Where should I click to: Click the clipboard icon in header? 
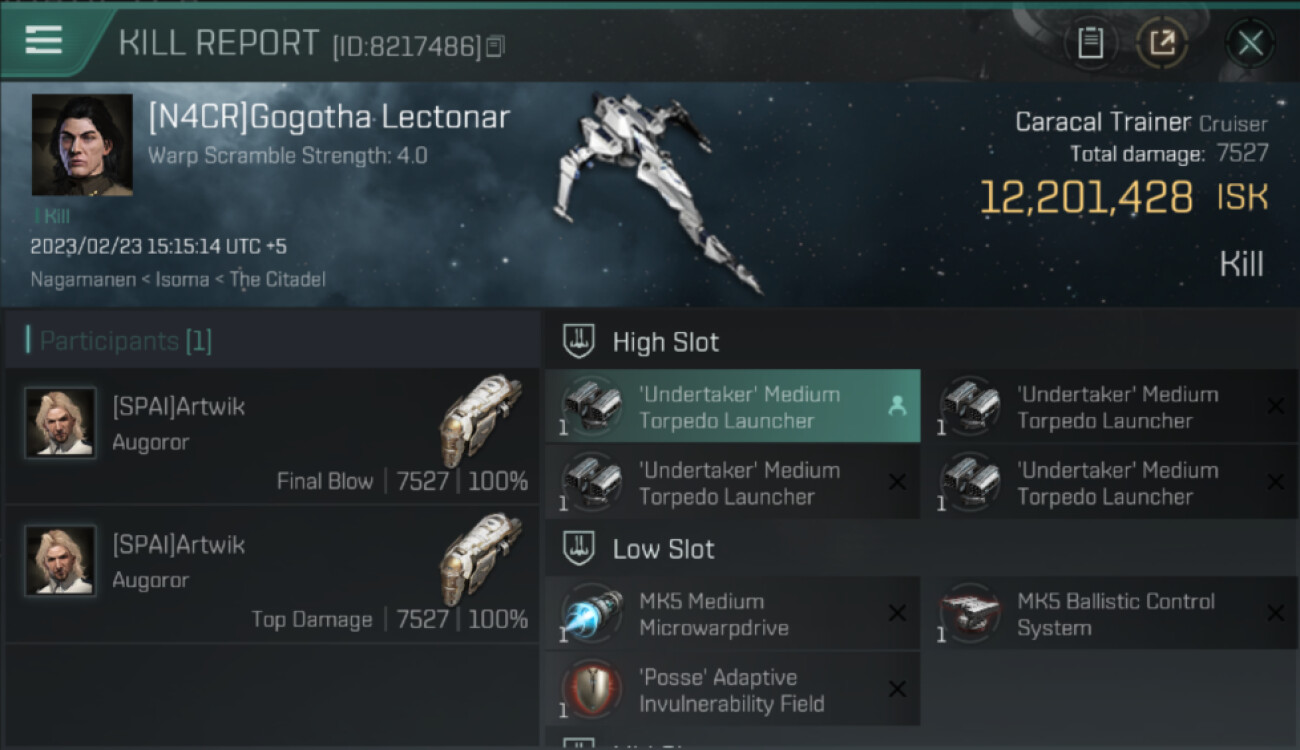click(1090, 43)
